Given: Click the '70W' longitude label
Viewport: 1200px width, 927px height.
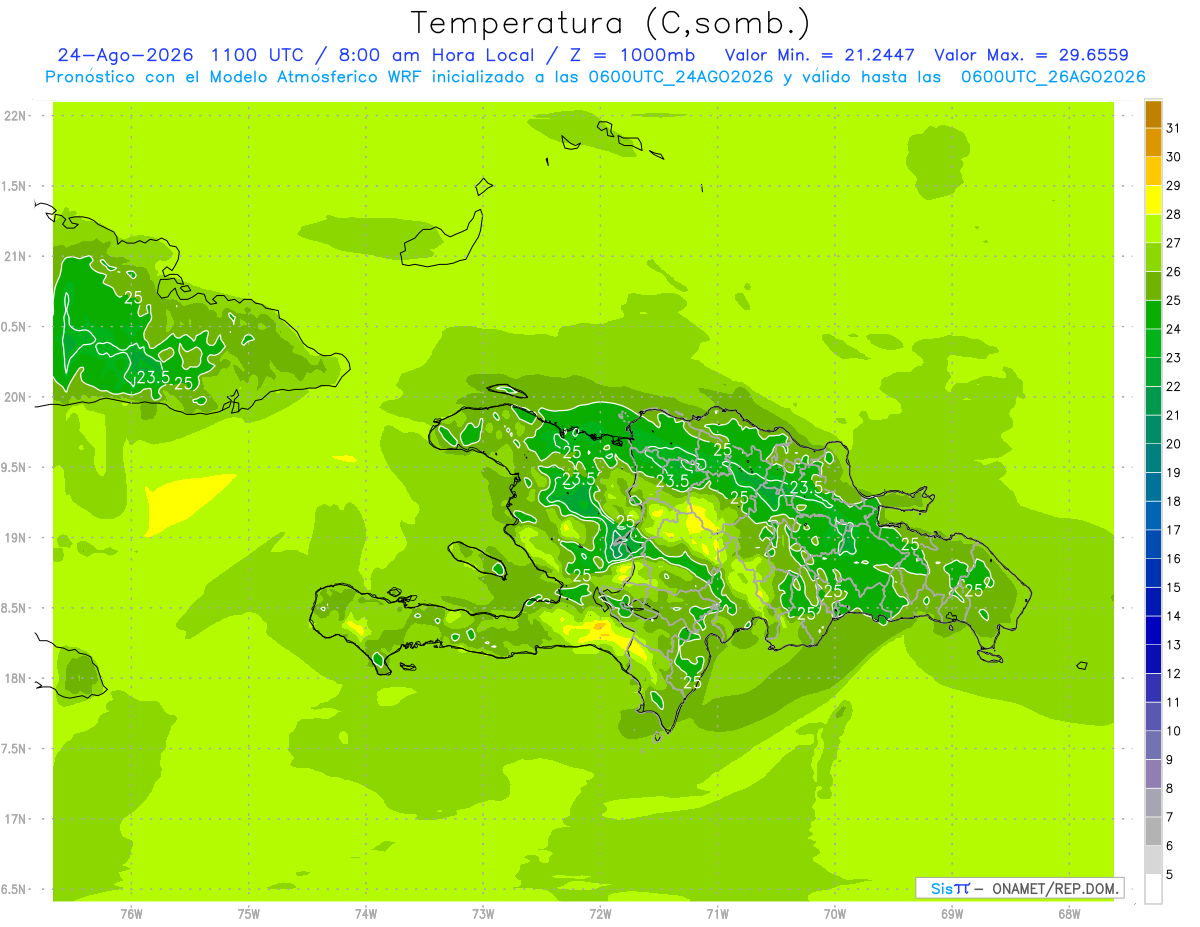Looking at the screenshot, I should coord(835,914).
